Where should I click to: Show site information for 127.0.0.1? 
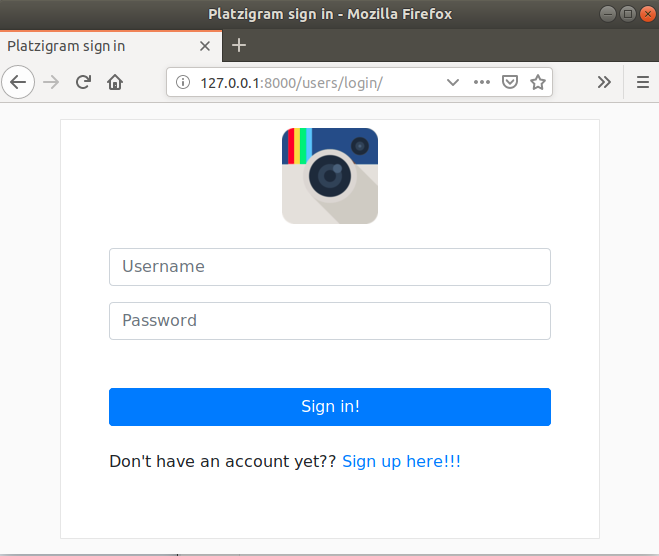[x=182, y=82]
